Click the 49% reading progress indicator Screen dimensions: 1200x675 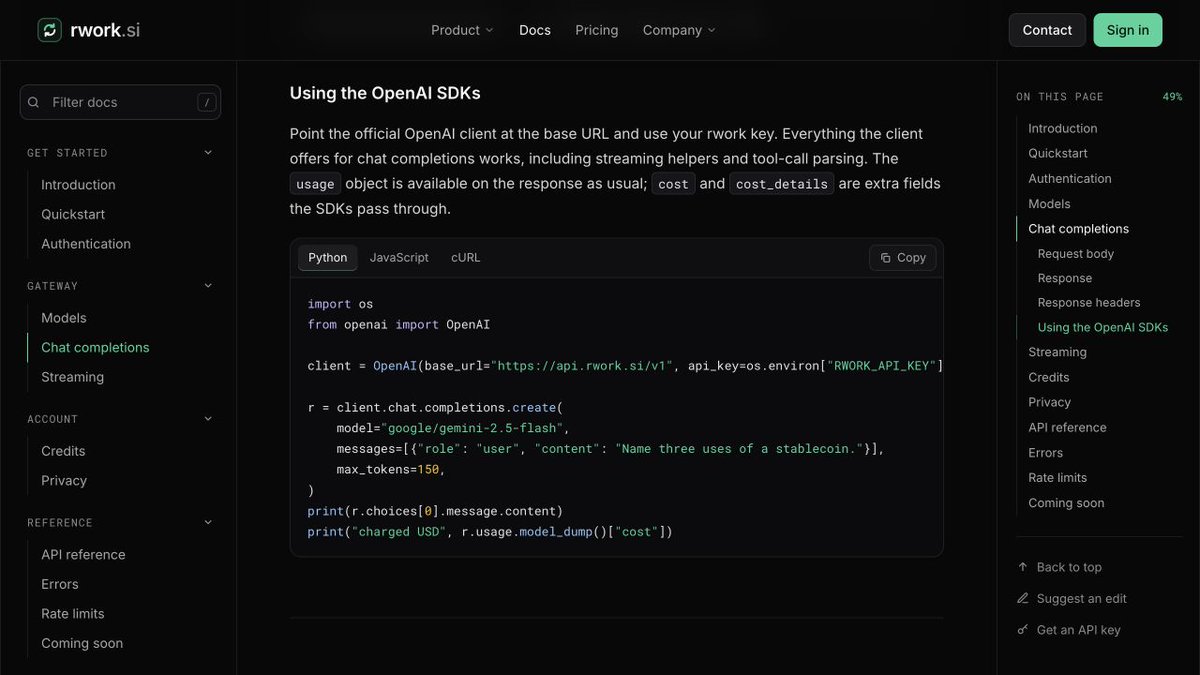point(1172,97)
